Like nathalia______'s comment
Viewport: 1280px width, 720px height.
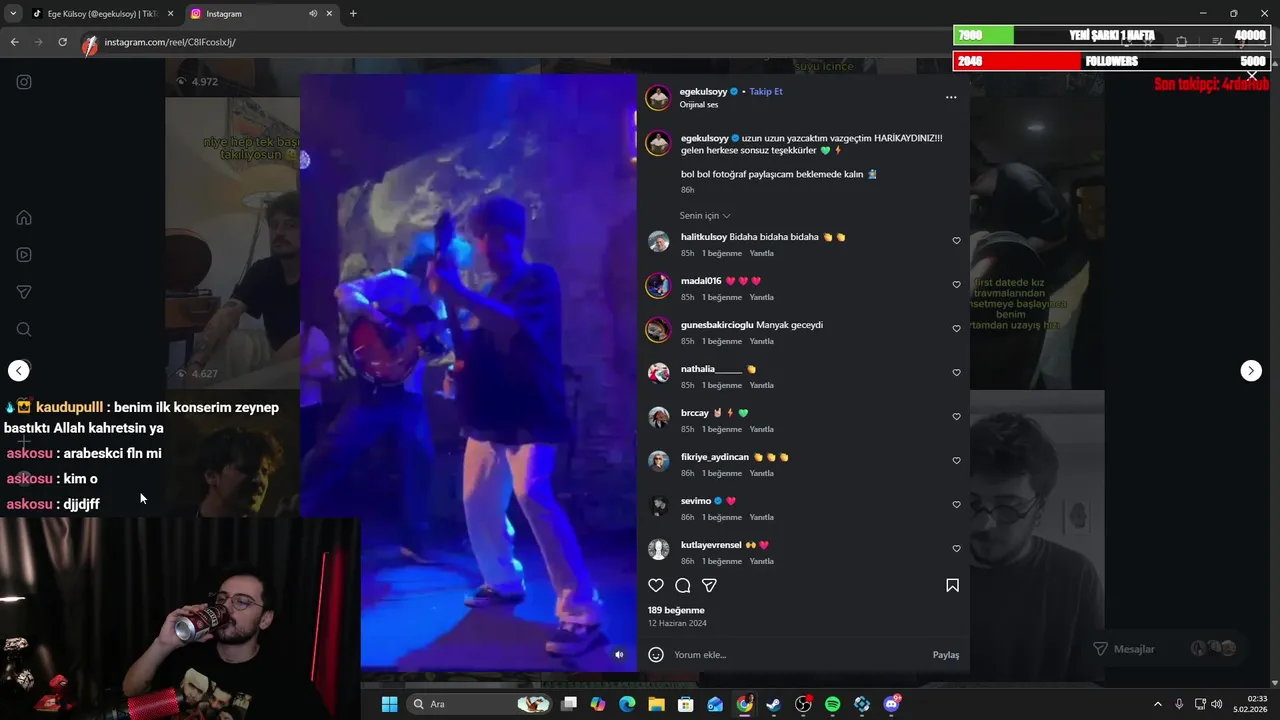click(956, 373)
